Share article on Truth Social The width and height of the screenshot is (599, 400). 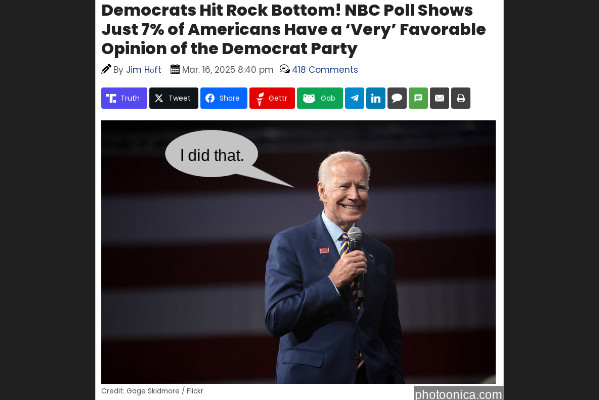[x=124, y=98]
